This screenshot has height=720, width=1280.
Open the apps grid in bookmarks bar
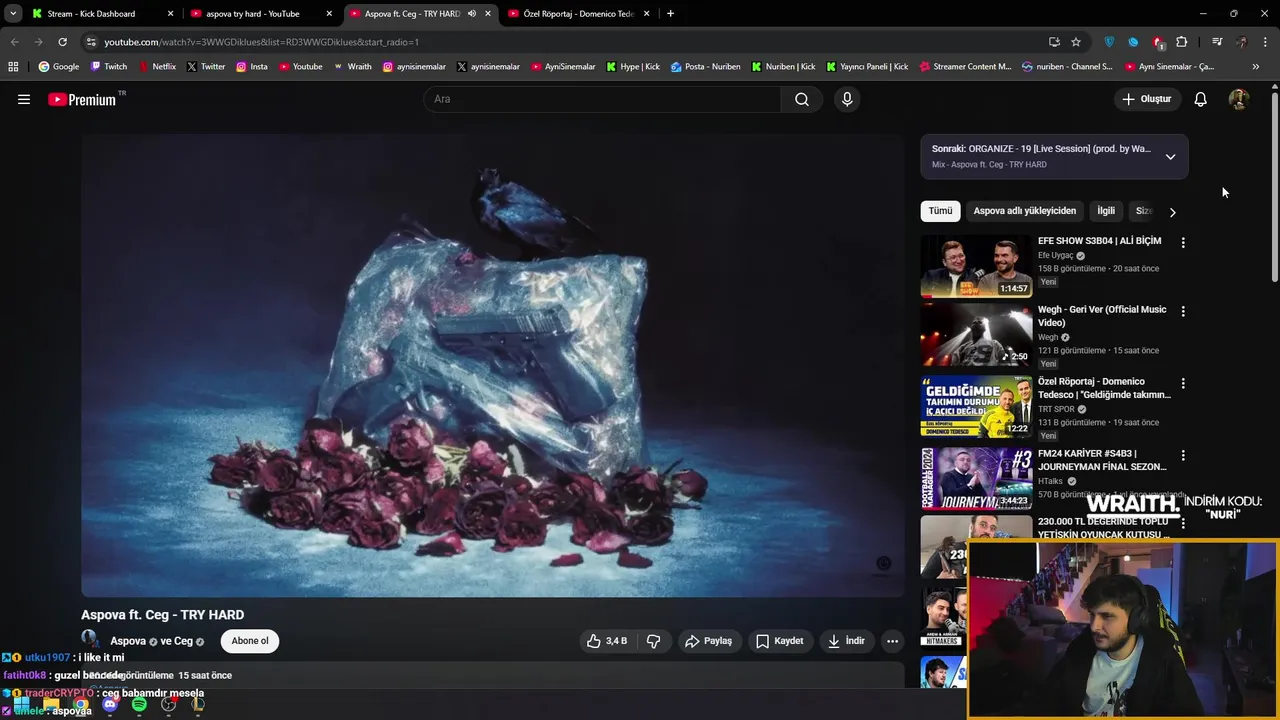13,67
